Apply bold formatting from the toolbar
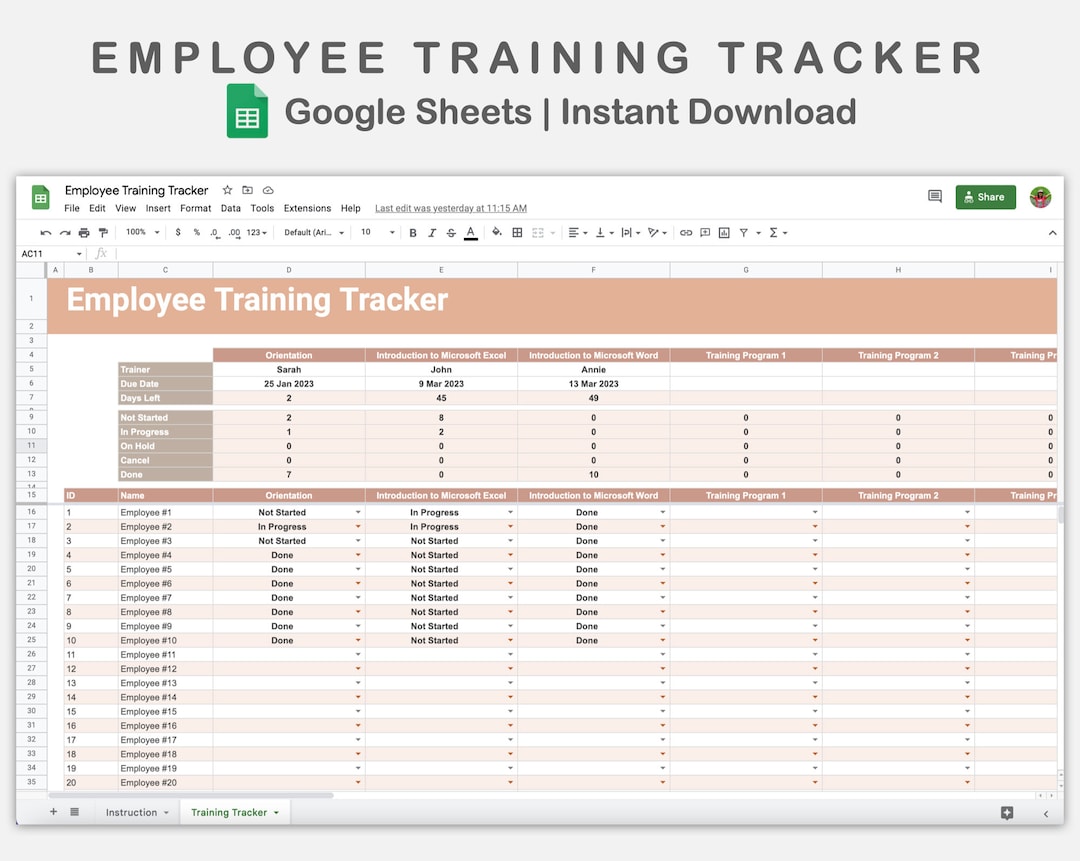The width and height of the screenshot is (1080, 861). [x=412, y=232]
